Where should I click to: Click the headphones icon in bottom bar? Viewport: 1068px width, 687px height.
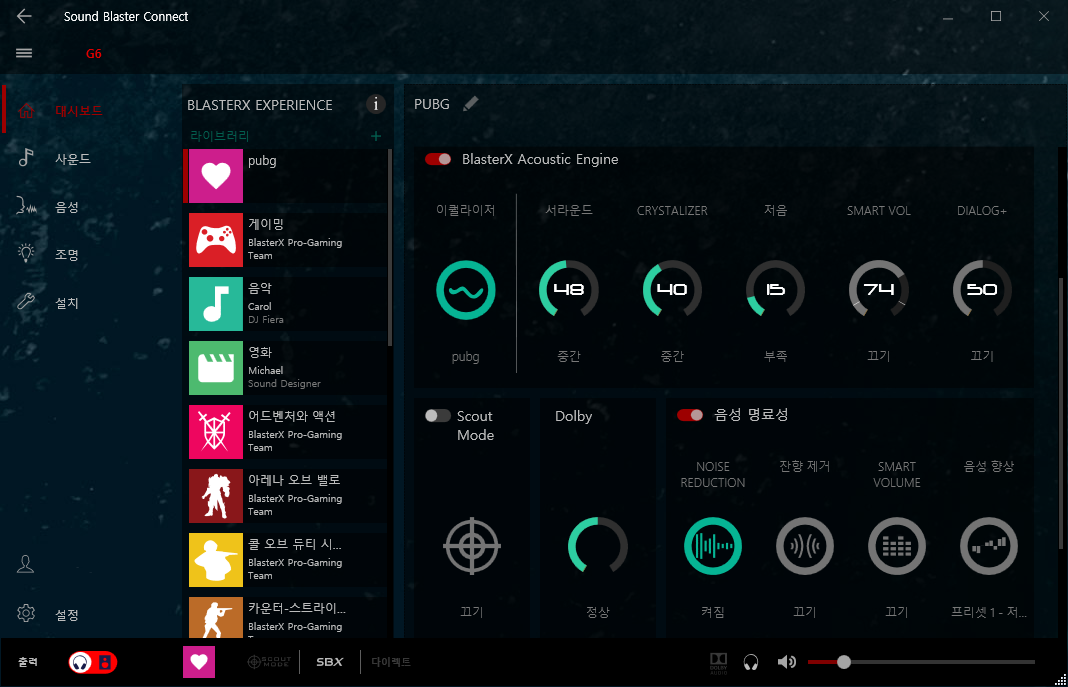[x=751, y=662]
